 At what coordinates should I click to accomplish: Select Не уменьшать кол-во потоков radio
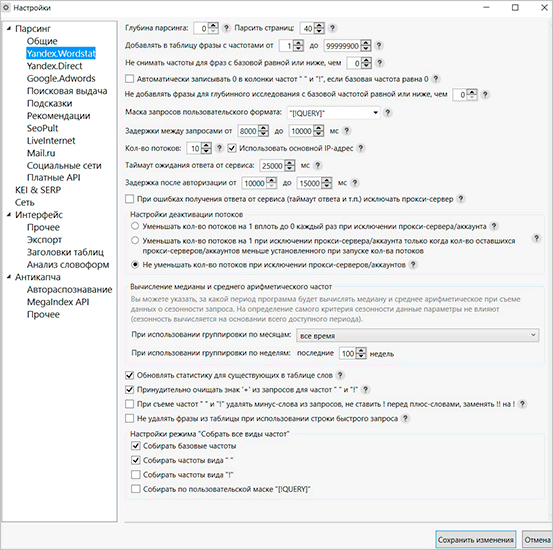click(135, 265)
